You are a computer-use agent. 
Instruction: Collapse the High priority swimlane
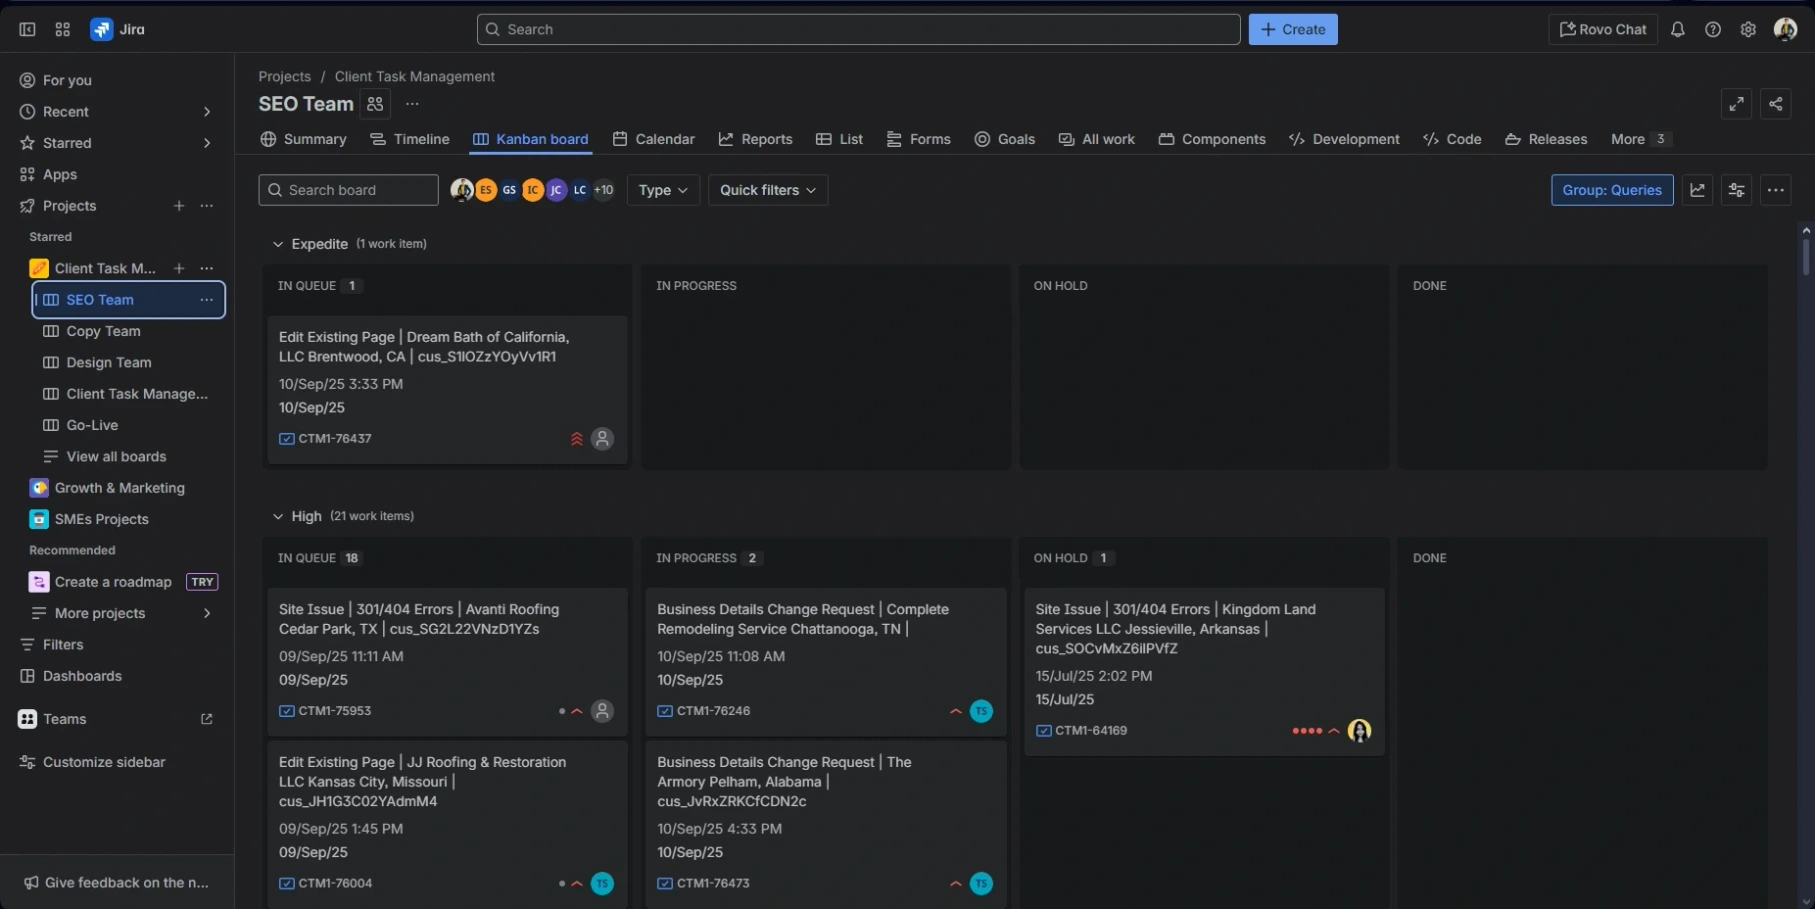click(277, 516)
